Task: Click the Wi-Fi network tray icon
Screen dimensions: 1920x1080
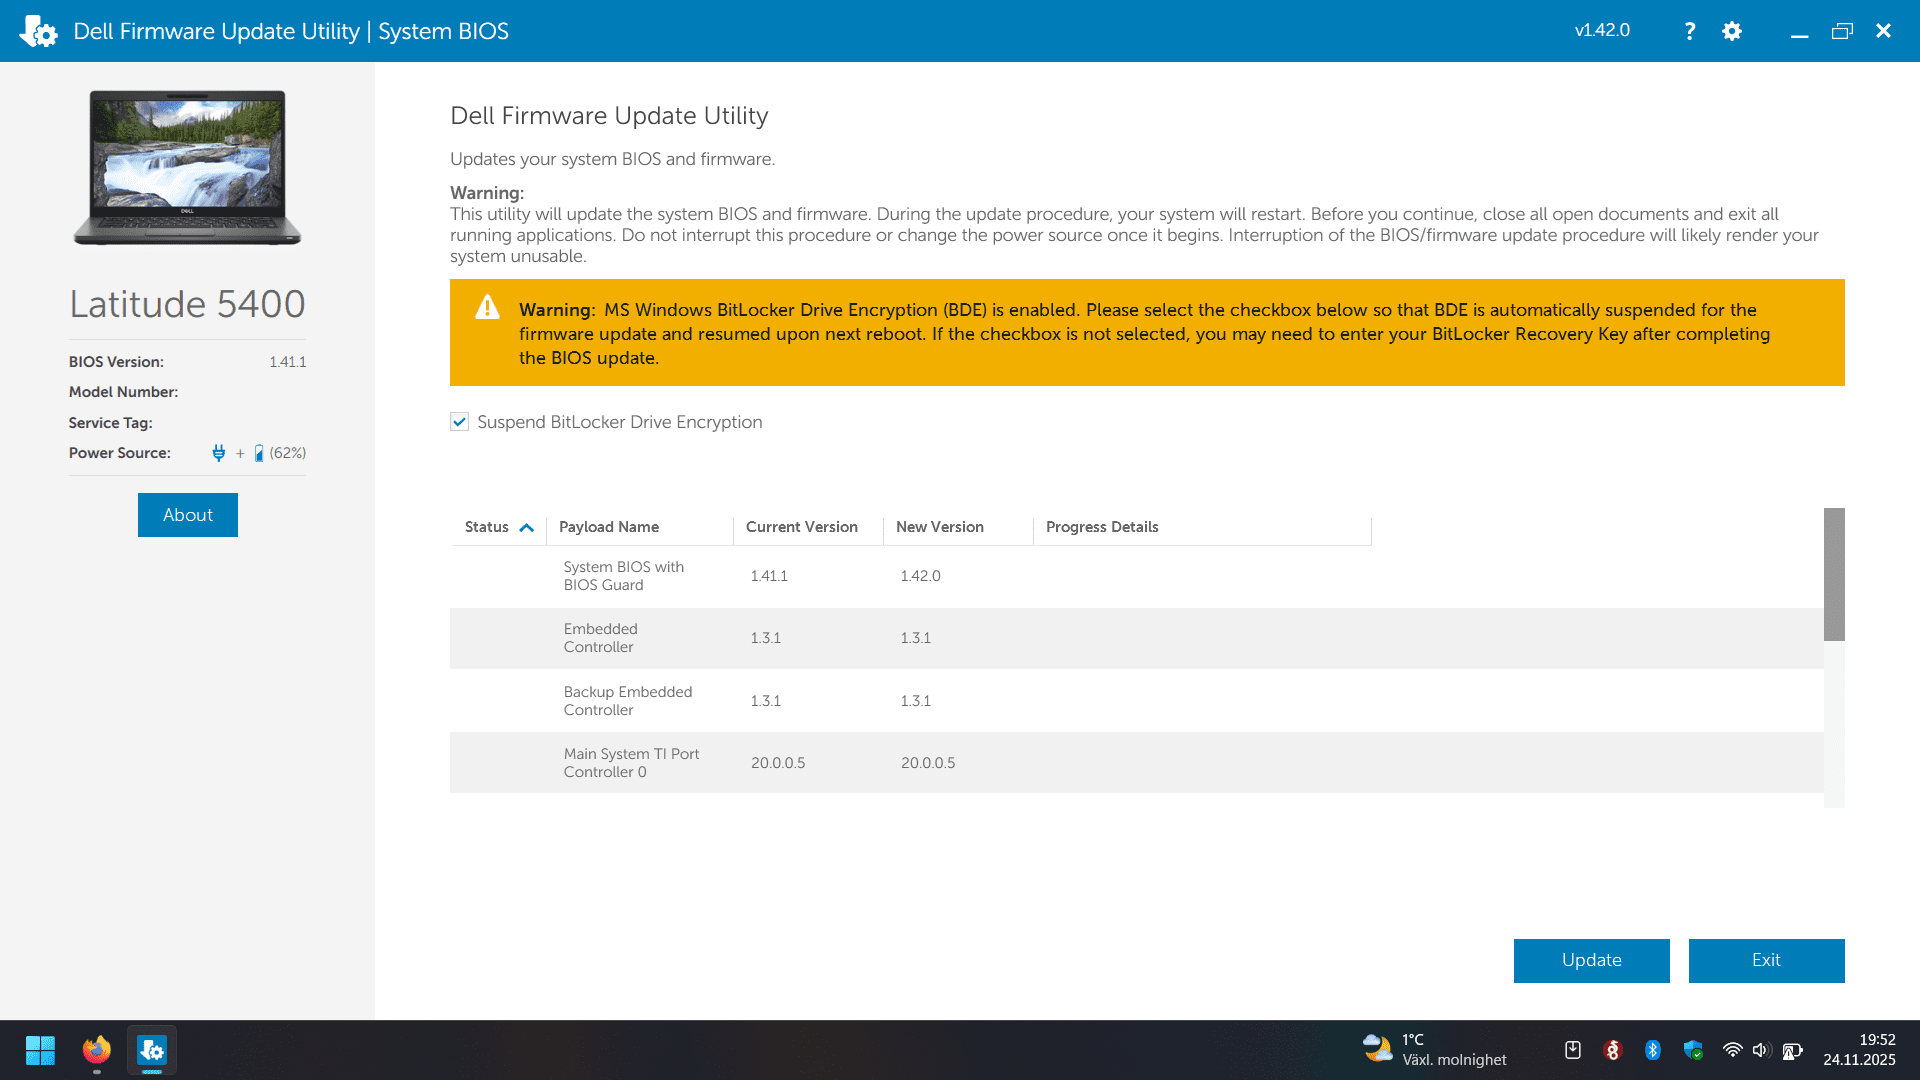Action: tap(1732, 1050)
